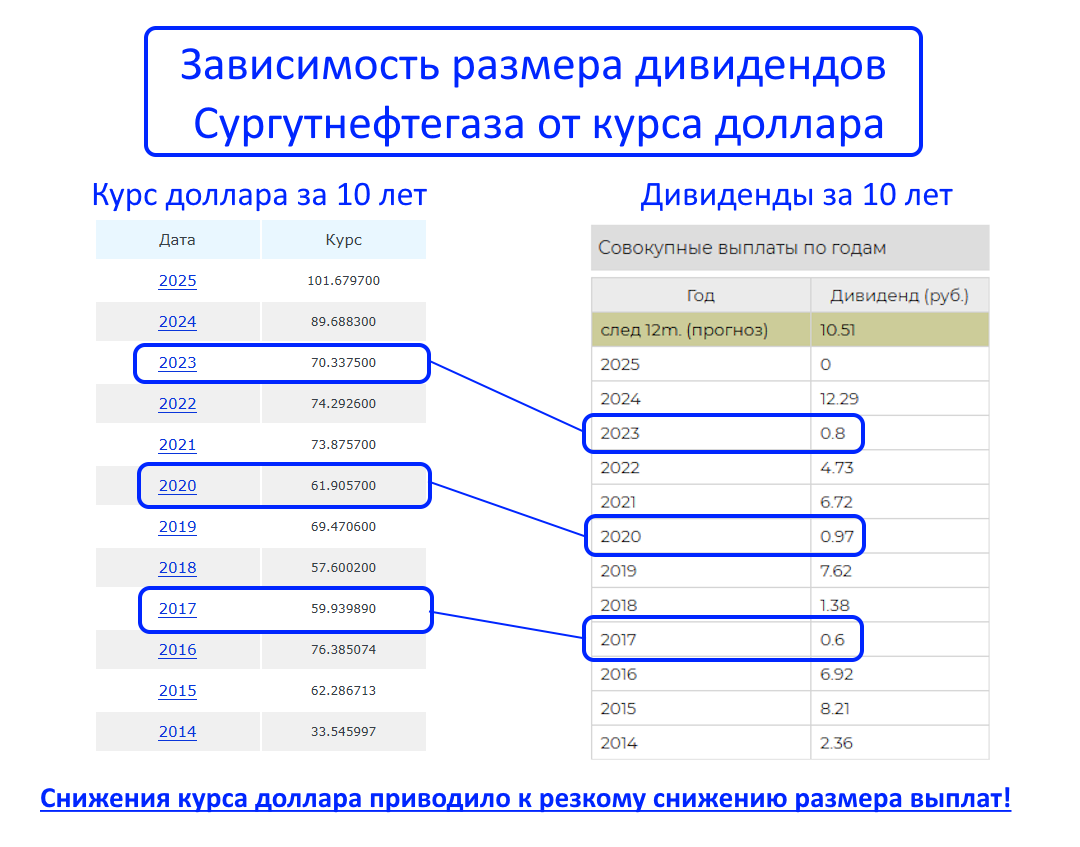Screen dimensions: 1080x847
Task: Open the 2020 year link
Action: pos(177,485)
